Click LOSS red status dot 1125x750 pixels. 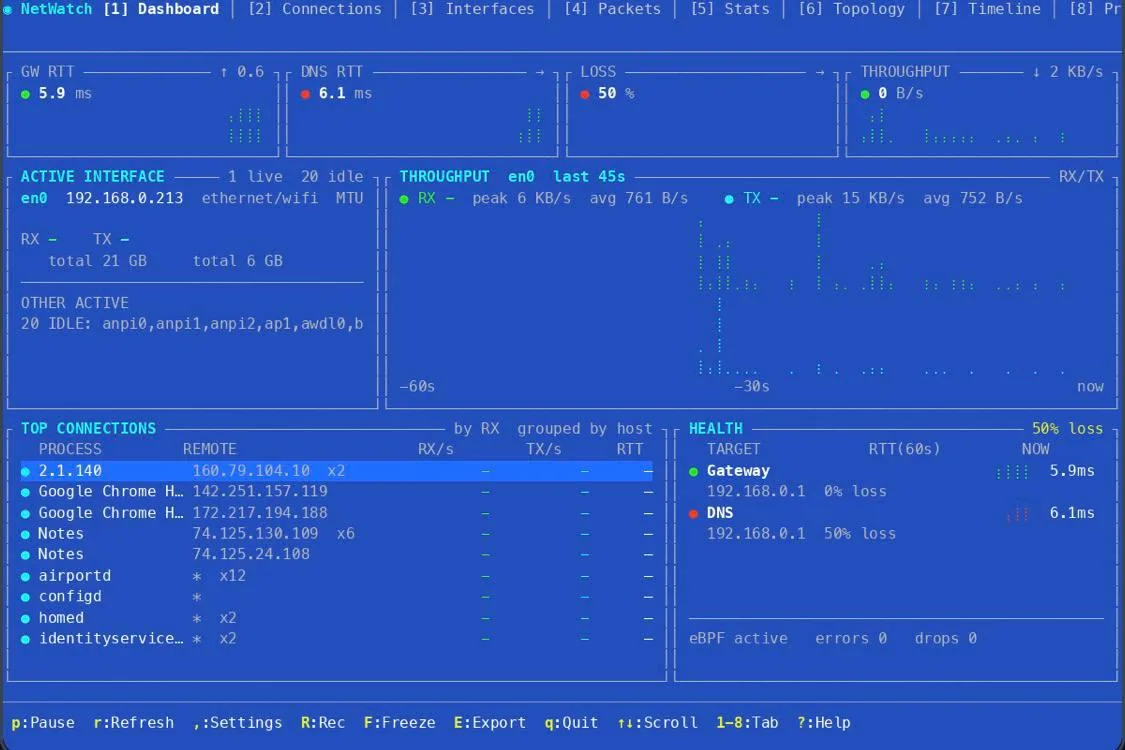pyautogui.click(x=585, y=94)
